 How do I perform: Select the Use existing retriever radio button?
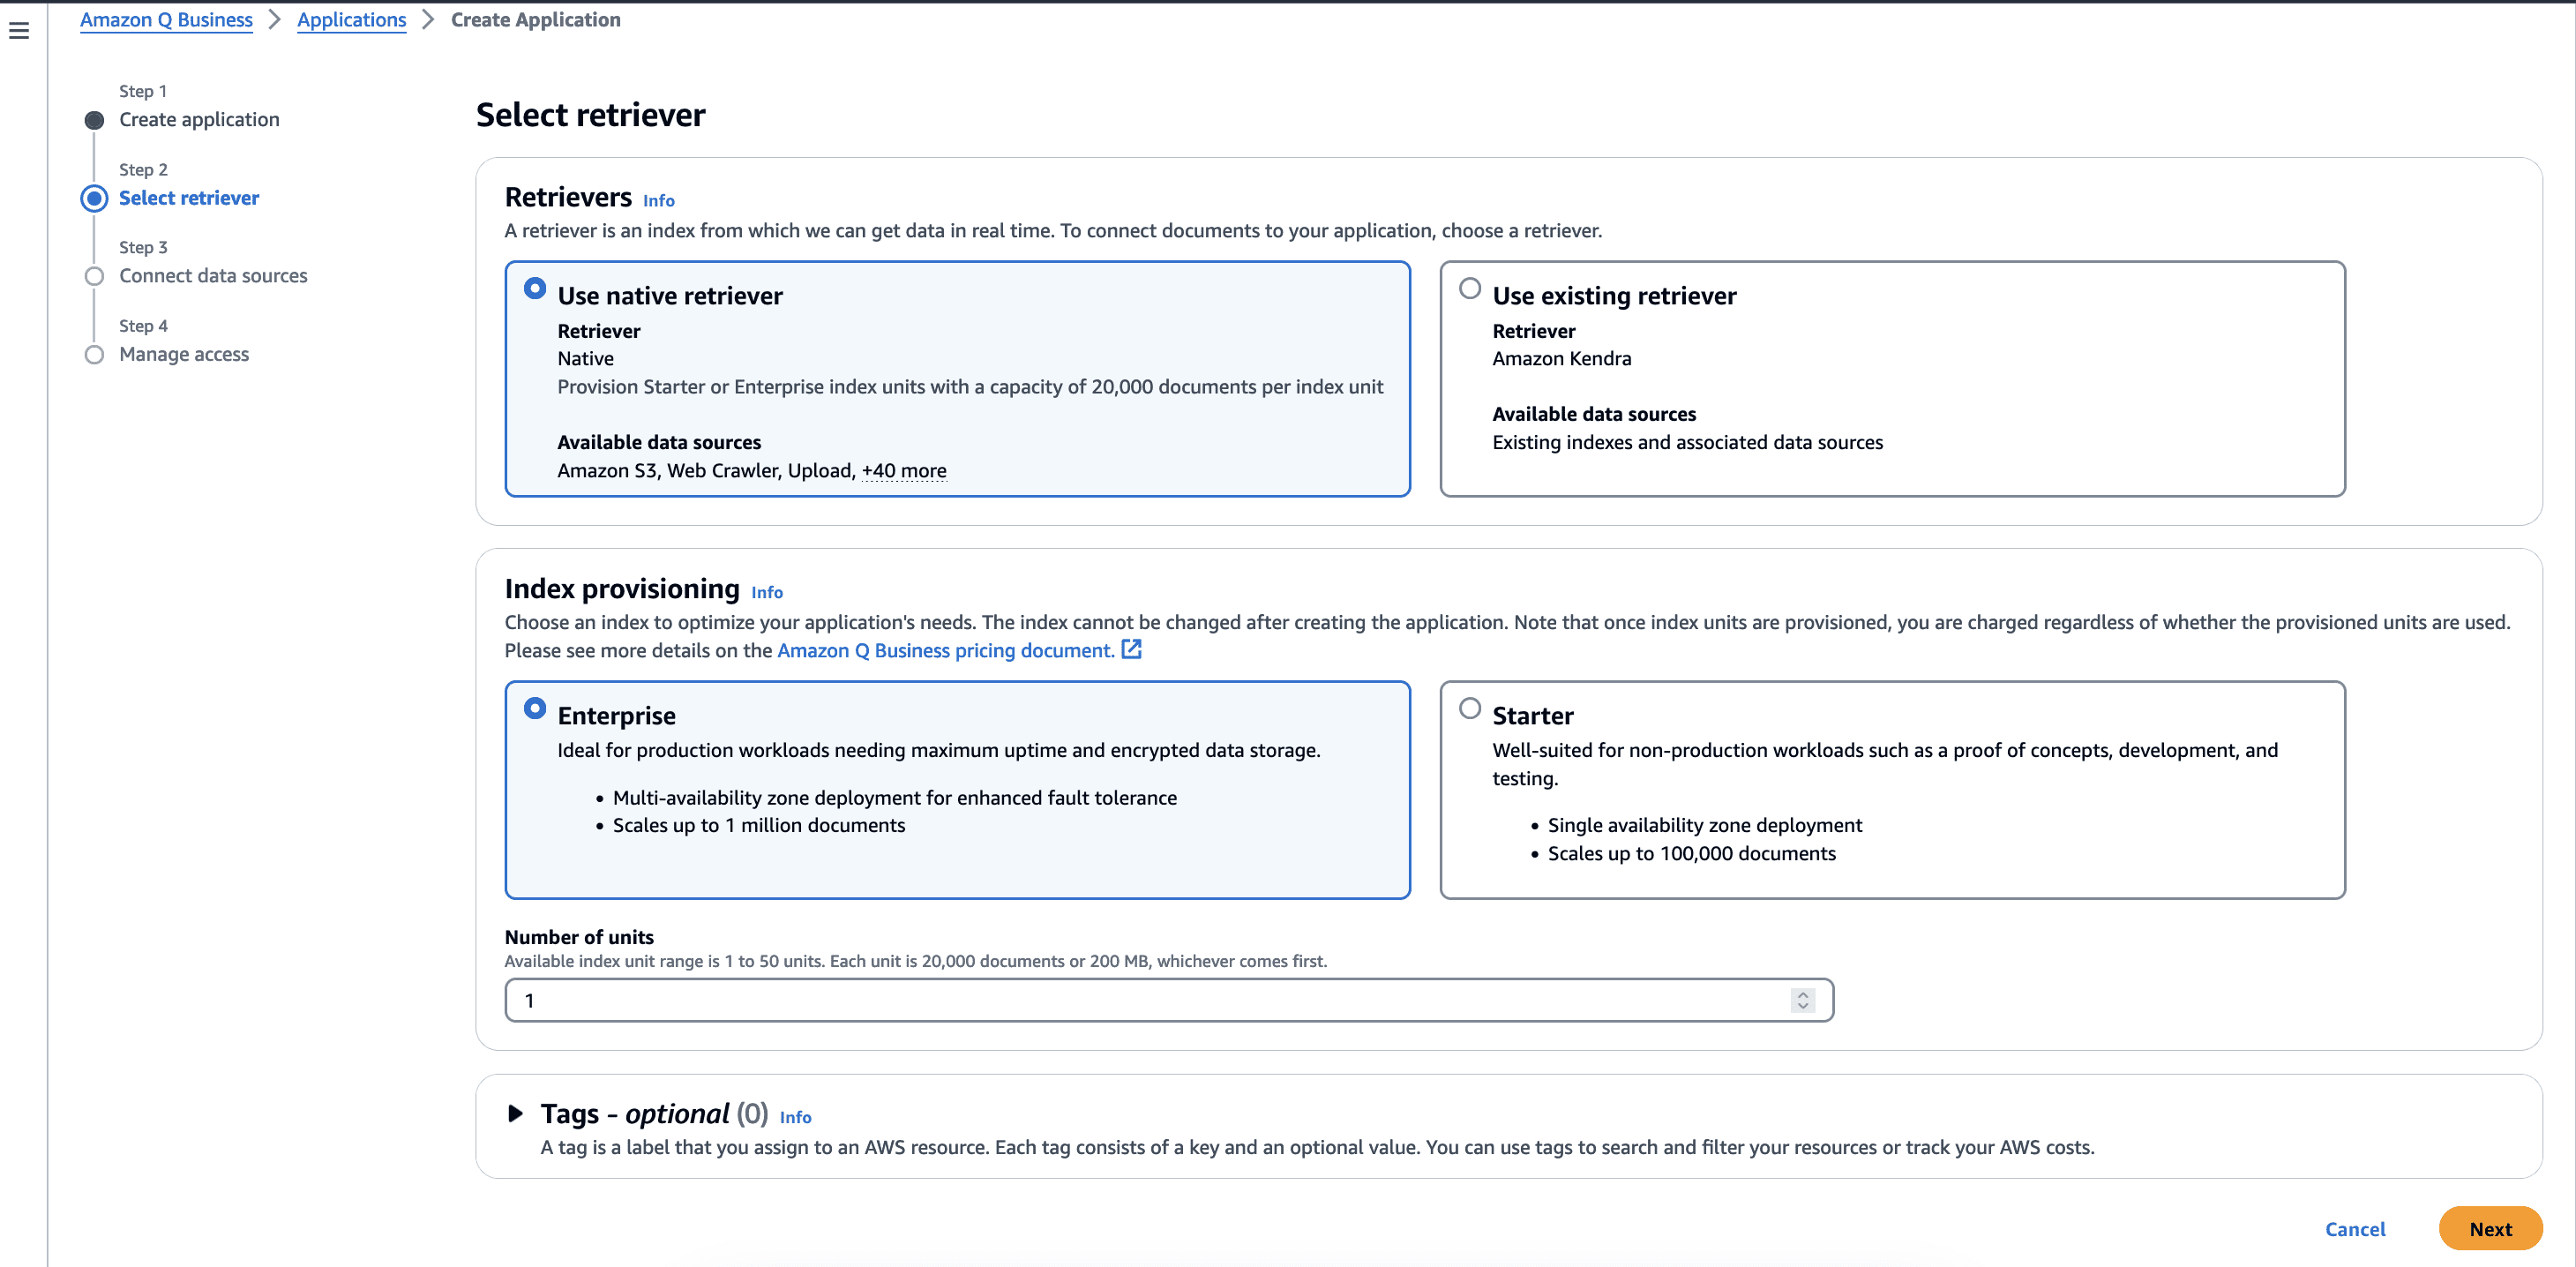click(1469, 289)
